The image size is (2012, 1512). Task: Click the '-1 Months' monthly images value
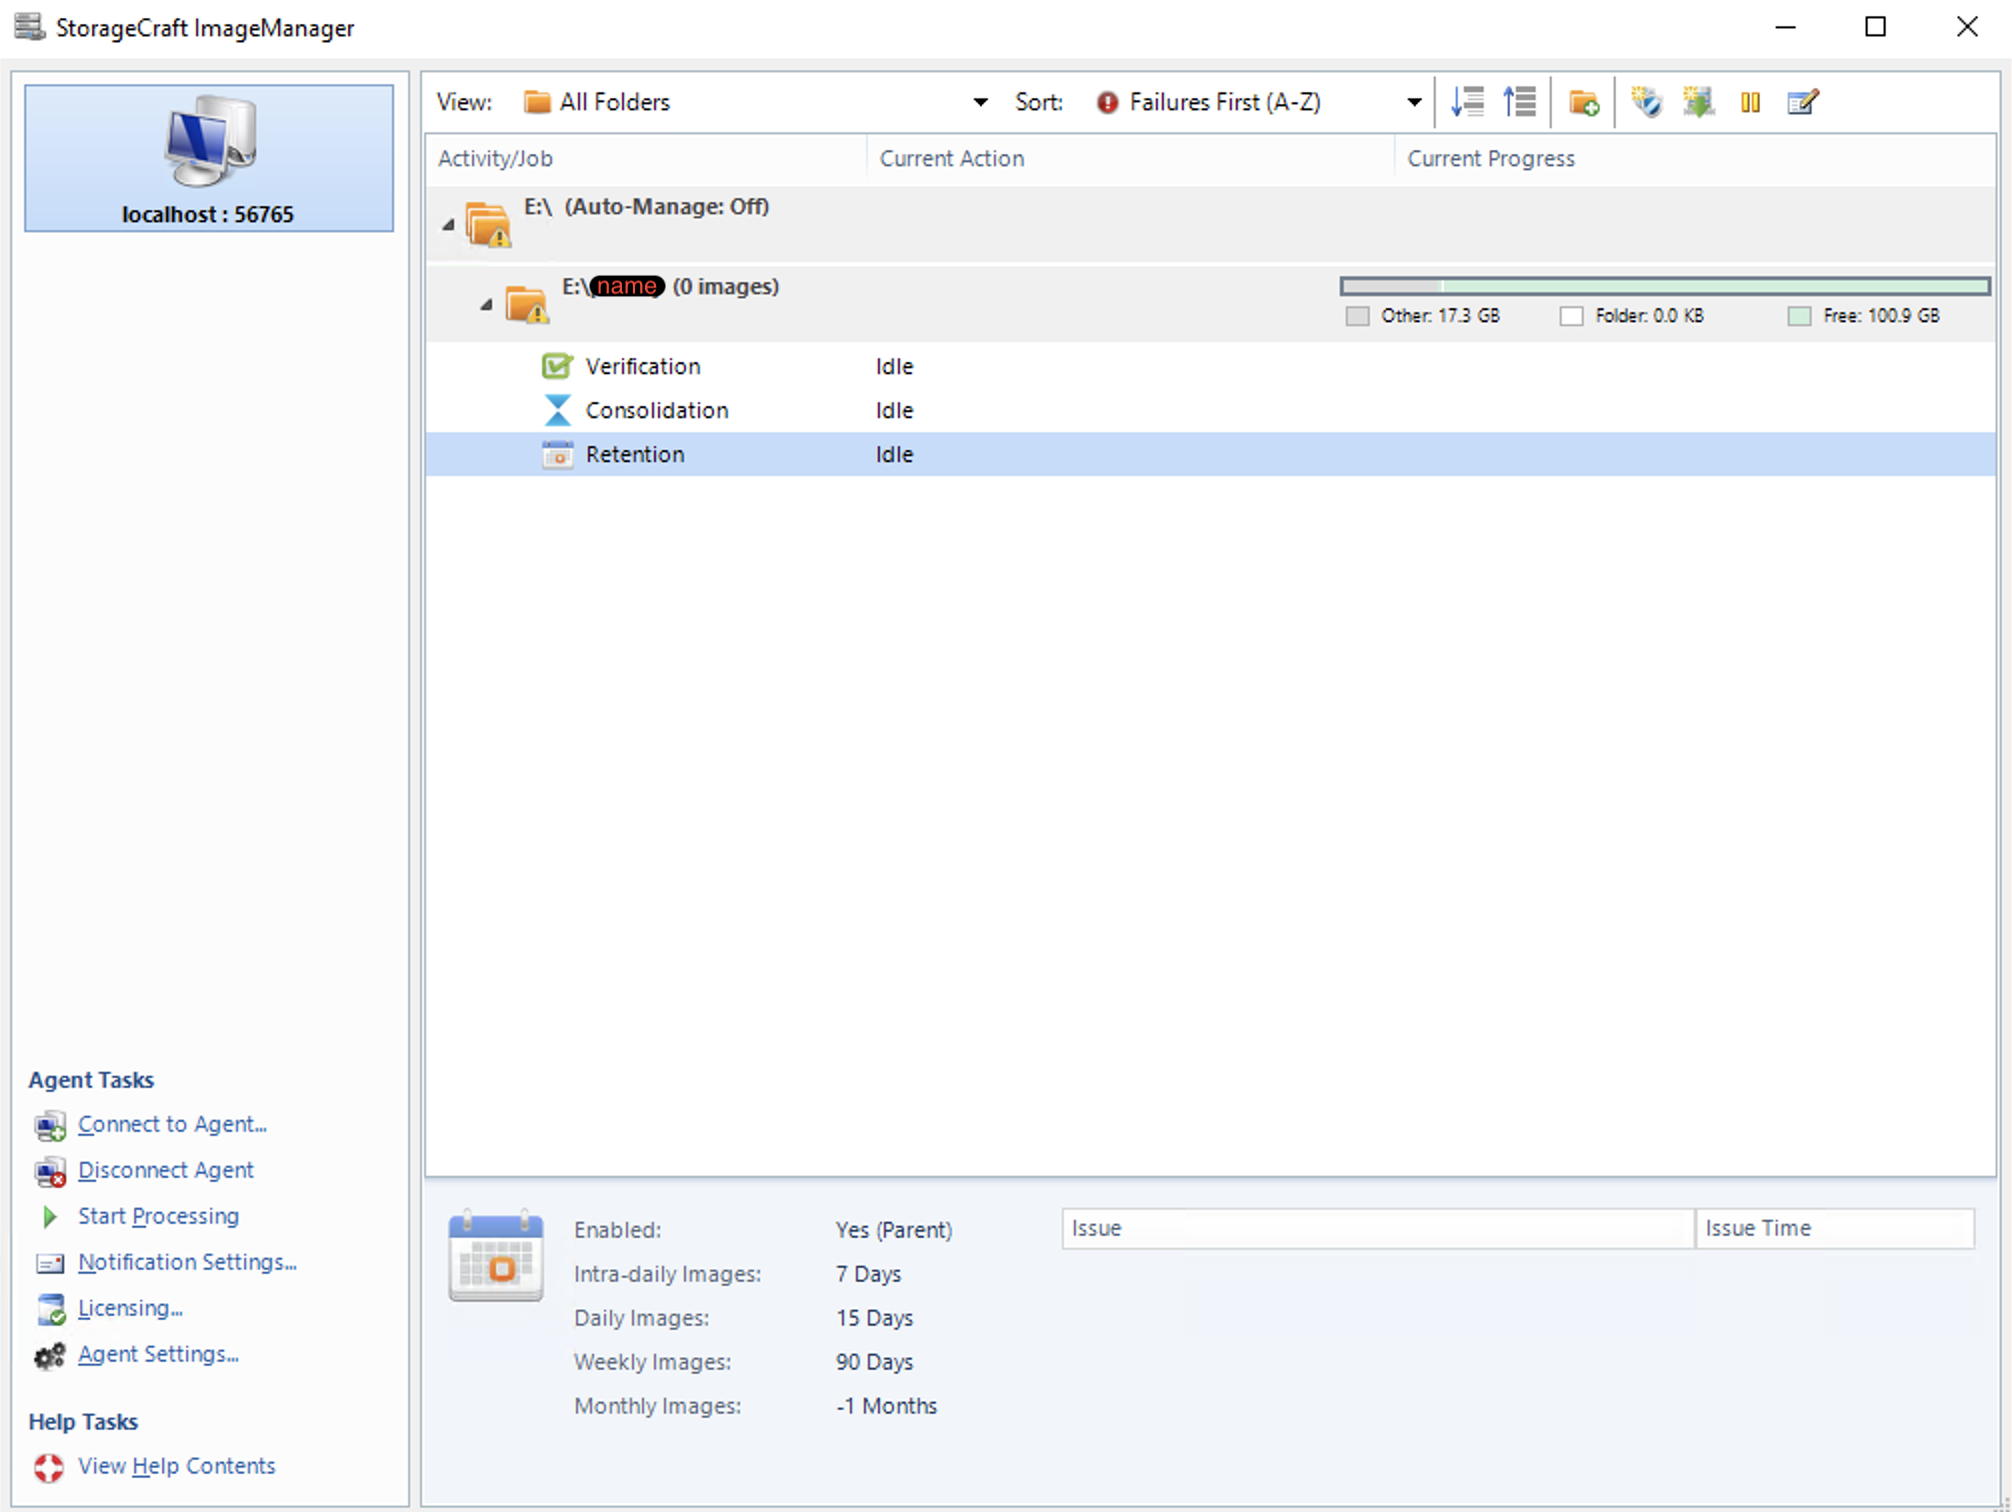tap(887, 1406)
